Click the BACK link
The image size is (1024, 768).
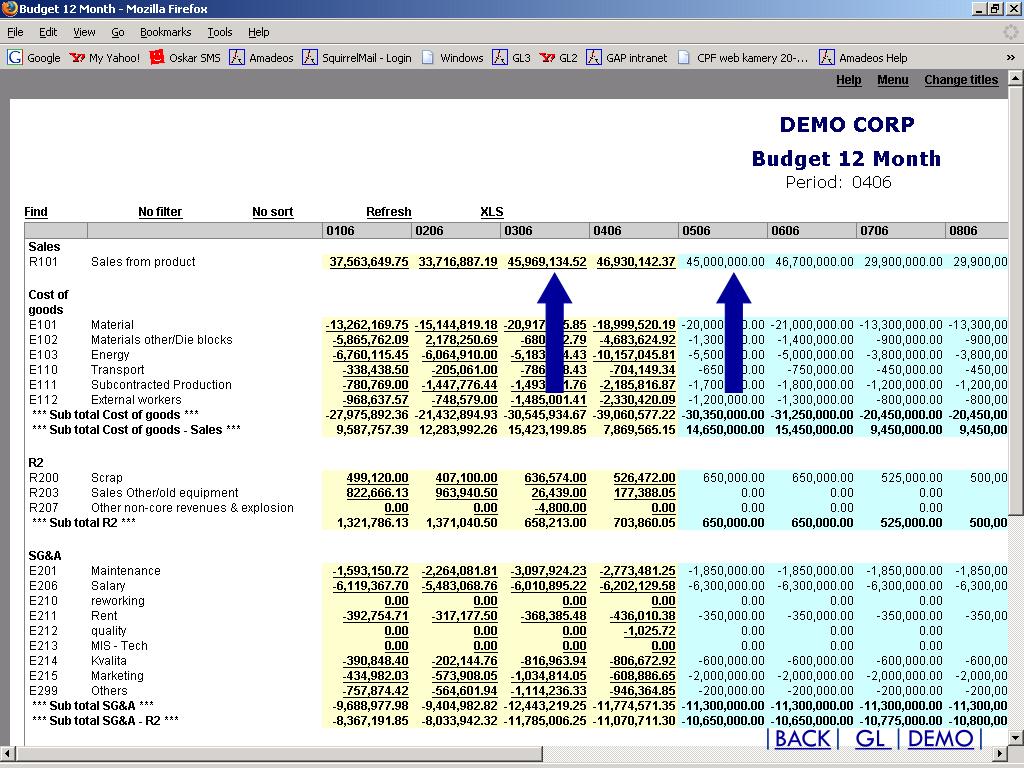click(802, 739)
